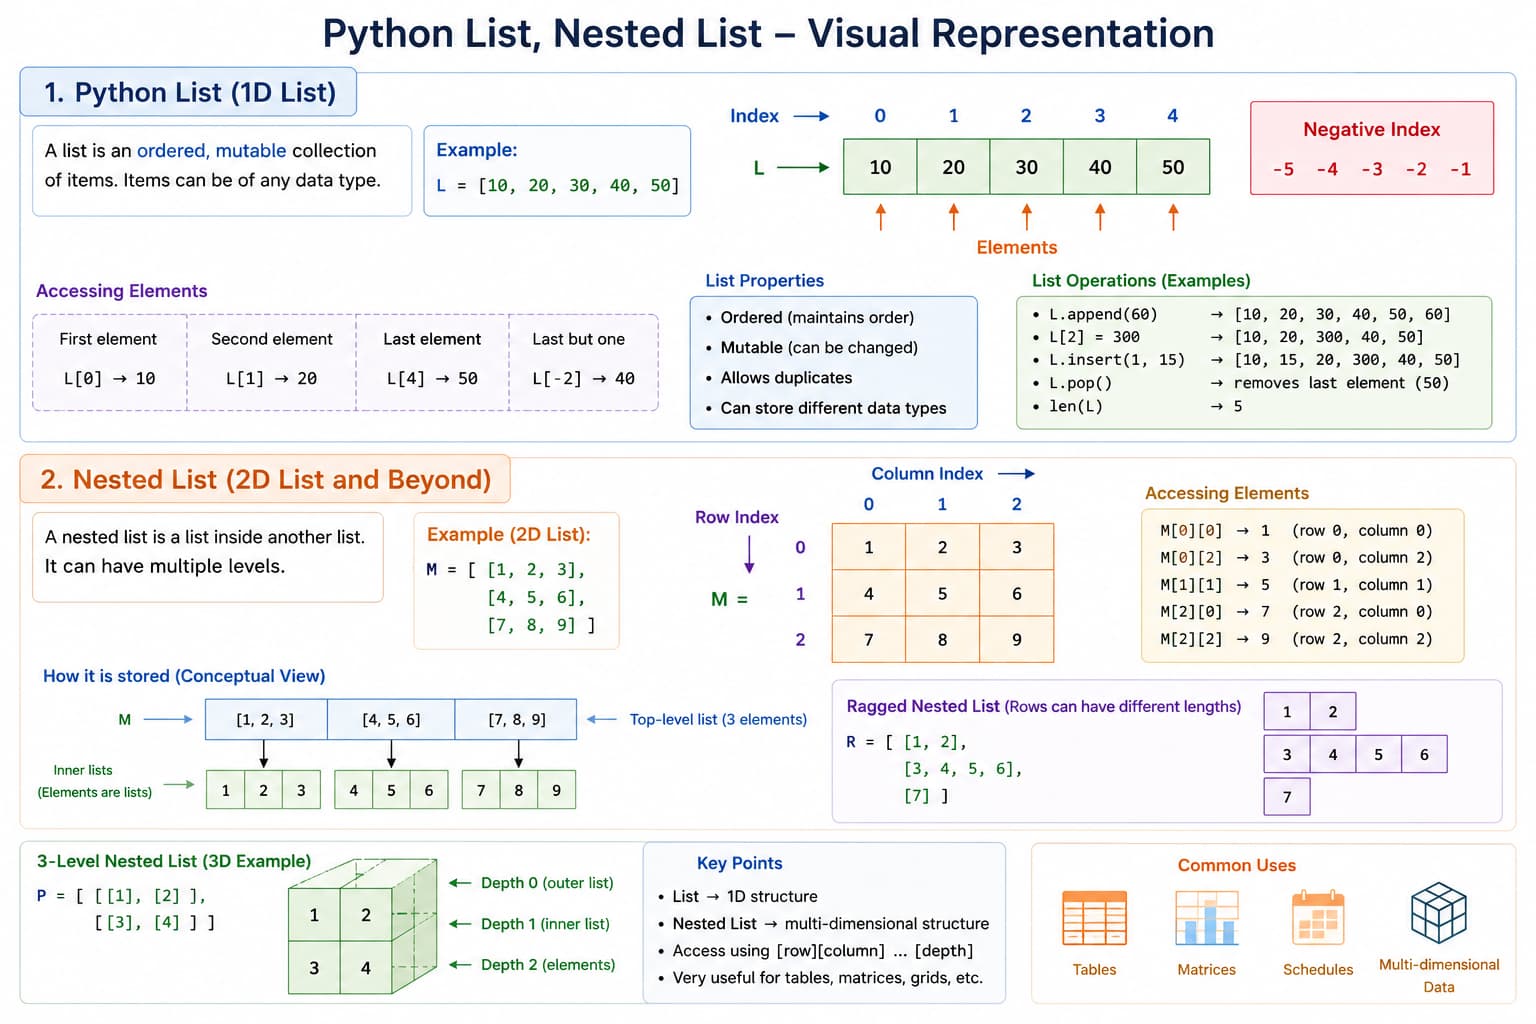This screenshot has width=1536, height=1024.
Task: Click 'Very useful for tables, matrices, grids, etc.'
Action: pos(828,978)
